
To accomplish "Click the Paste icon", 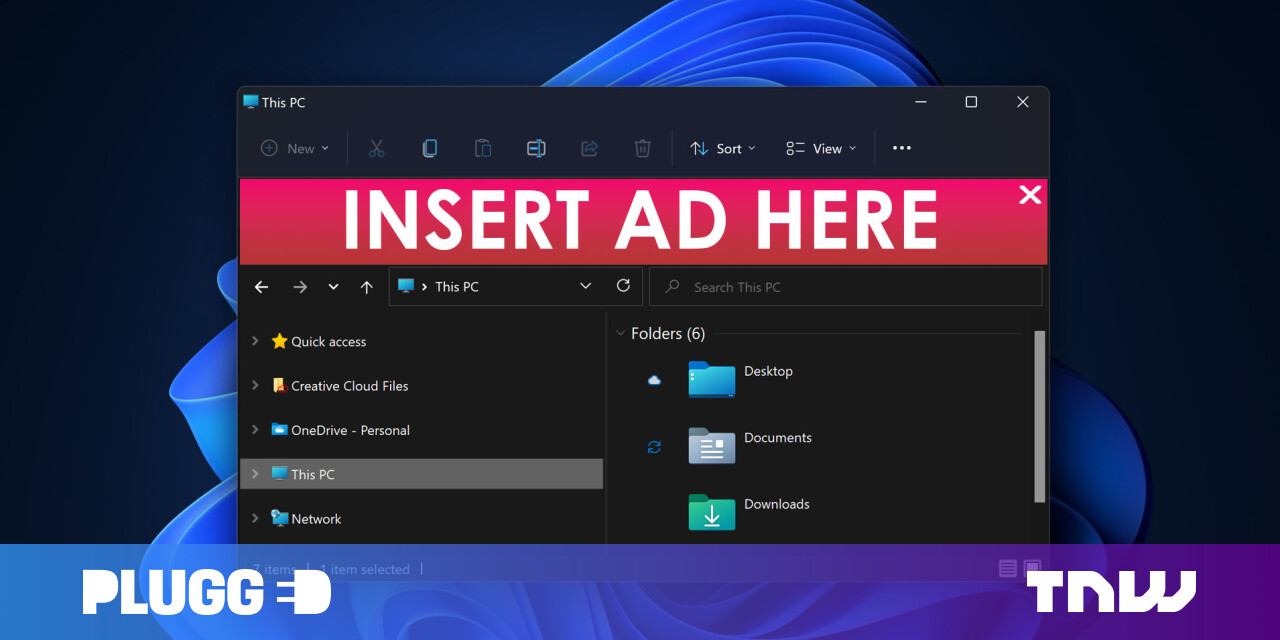I will coord(483,148).
